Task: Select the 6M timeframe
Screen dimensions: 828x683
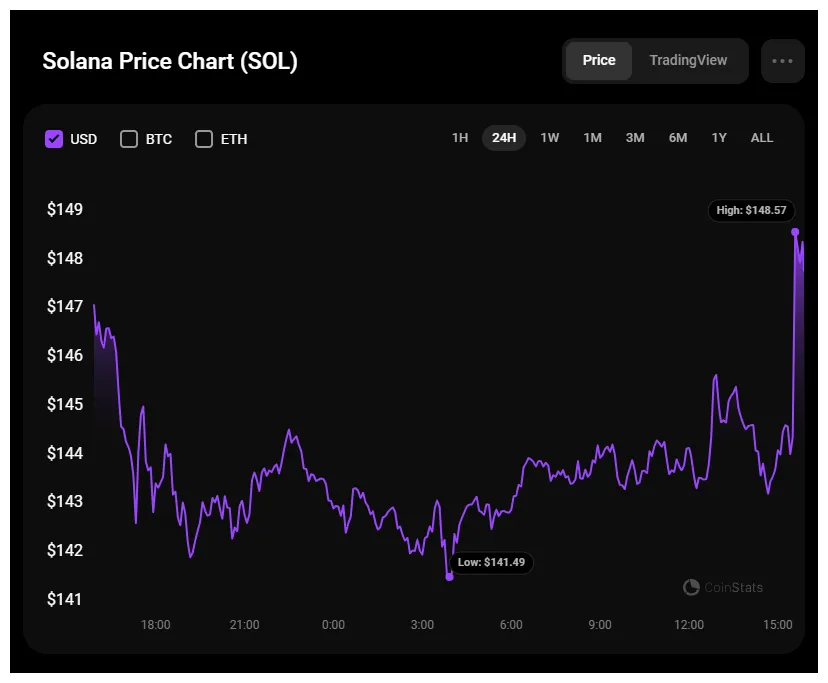Action: 677,138
